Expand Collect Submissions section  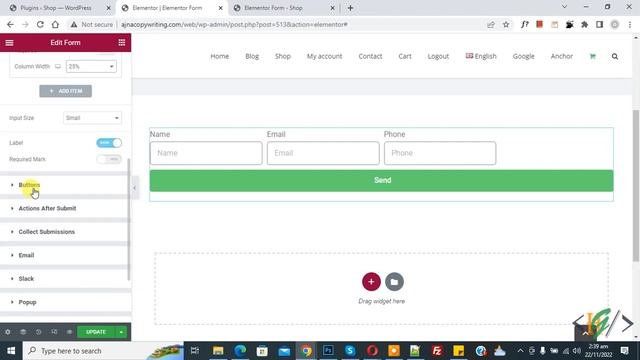[65, 232]
